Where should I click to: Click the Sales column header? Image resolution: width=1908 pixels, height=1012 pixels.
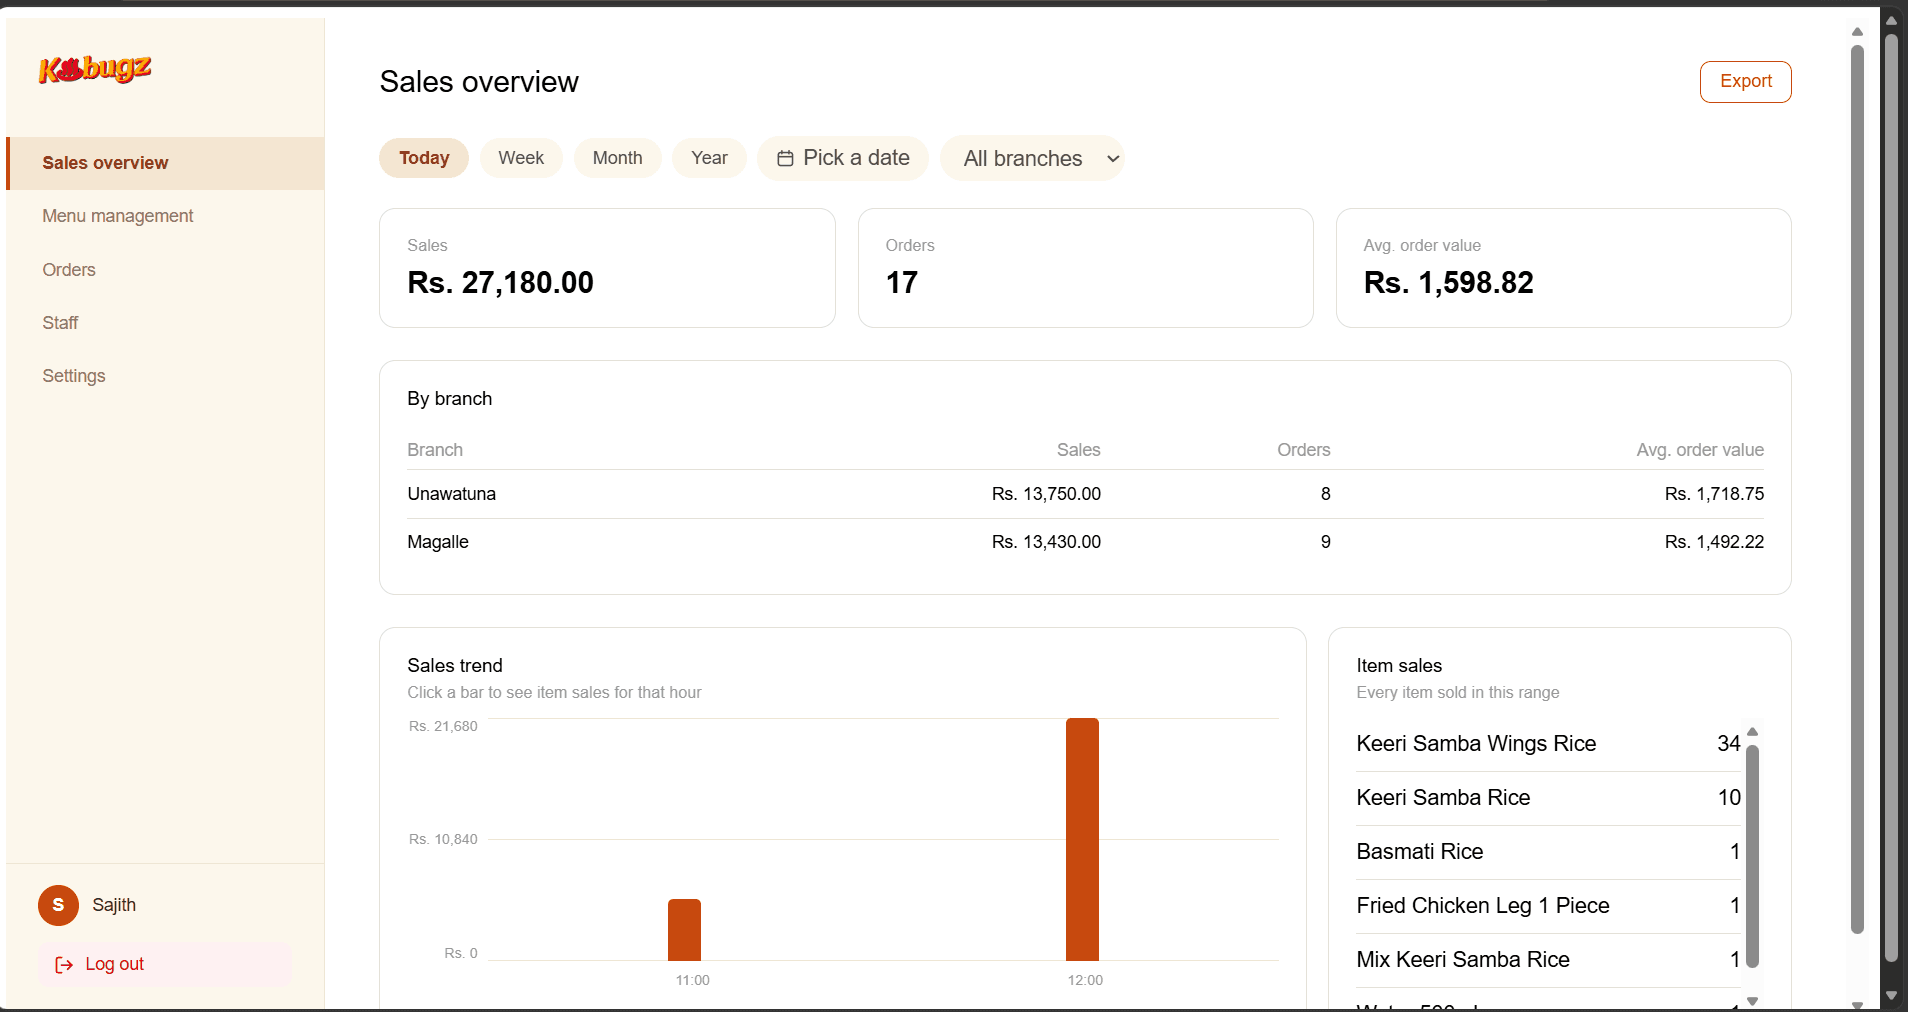click(1078, 450)
